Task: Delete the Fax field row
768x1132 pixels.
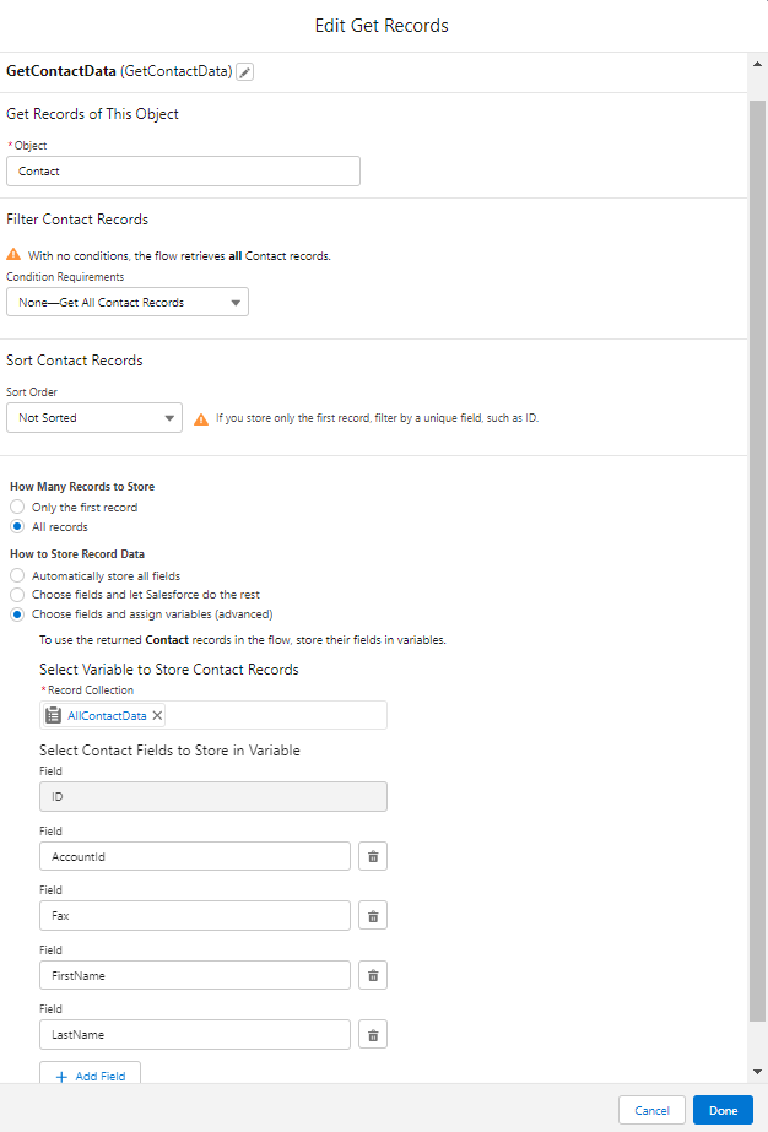Action: pos(372,916)
